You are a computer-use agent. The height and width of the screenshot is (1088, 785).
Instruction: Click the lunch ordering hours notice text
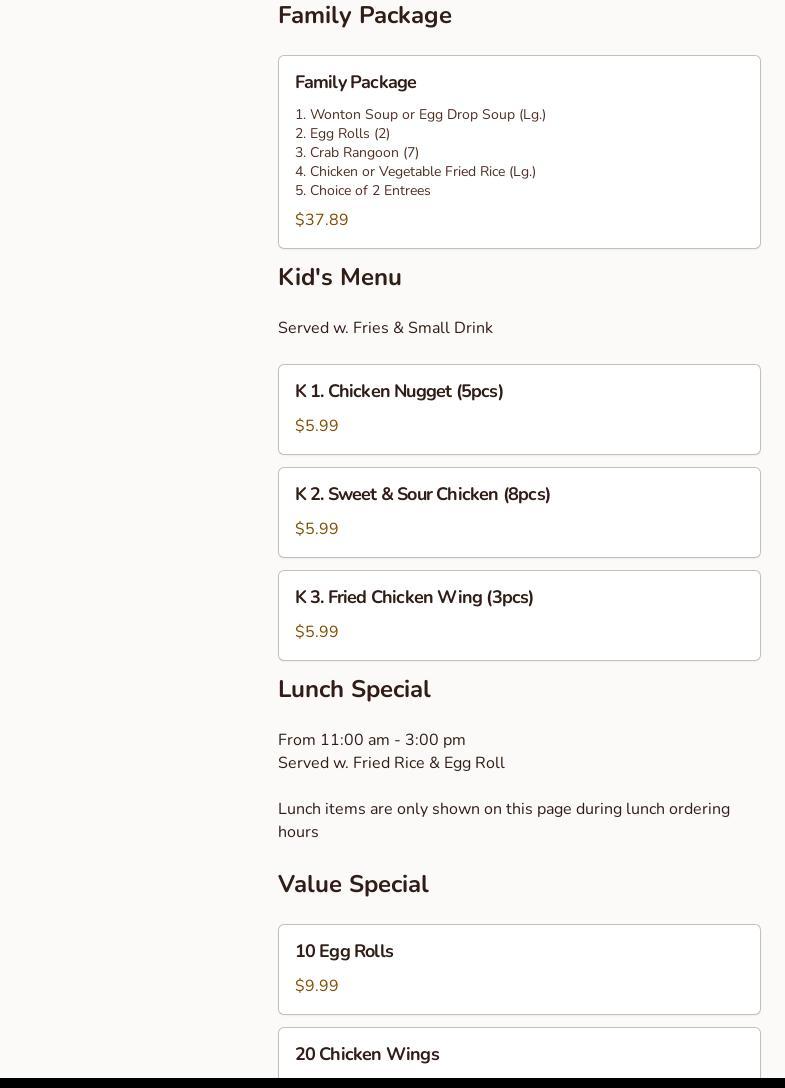[x=504, y=820]
